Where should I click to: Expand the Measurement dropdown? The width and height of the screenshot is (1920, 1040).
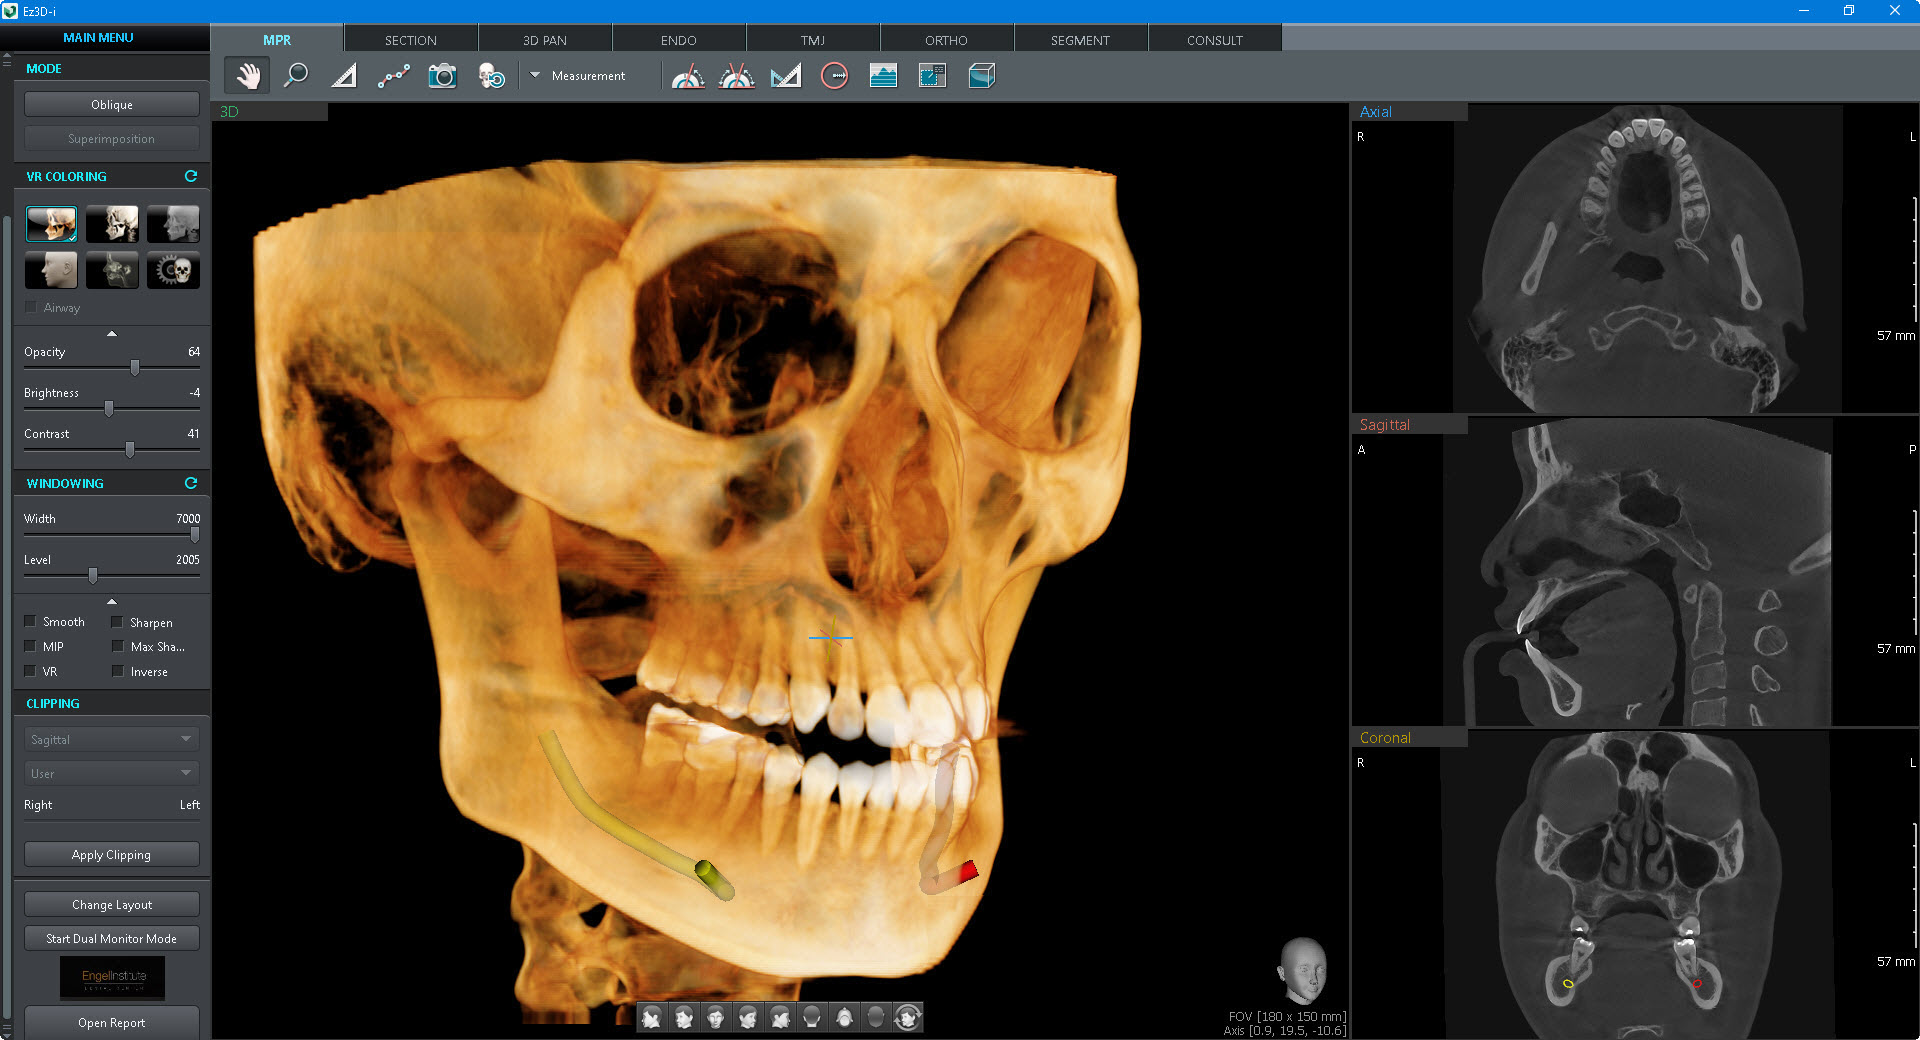[535, 75]
